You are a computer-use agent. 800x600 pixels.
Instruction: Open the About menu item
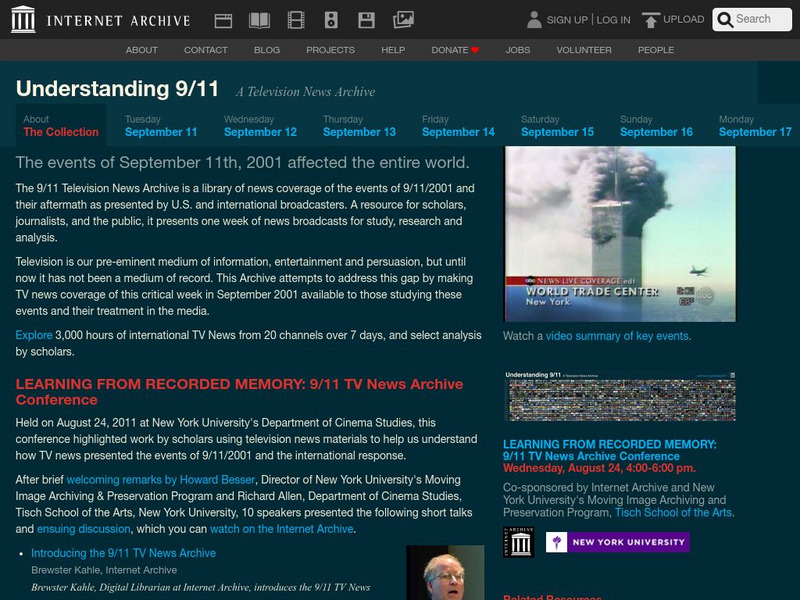click(141, 50)
